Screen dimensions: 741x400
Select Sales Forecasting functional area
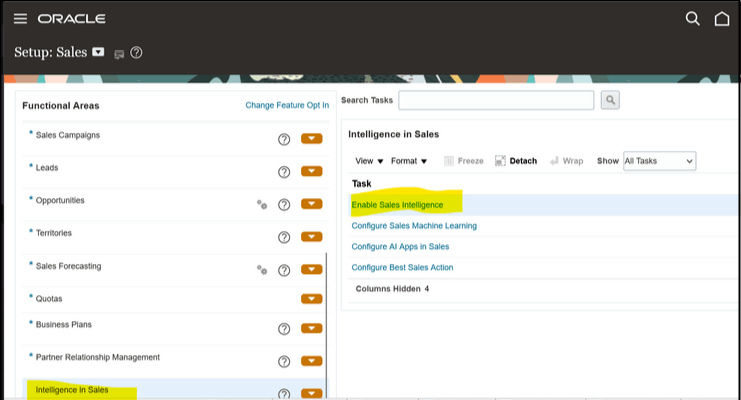click(69, 266)
